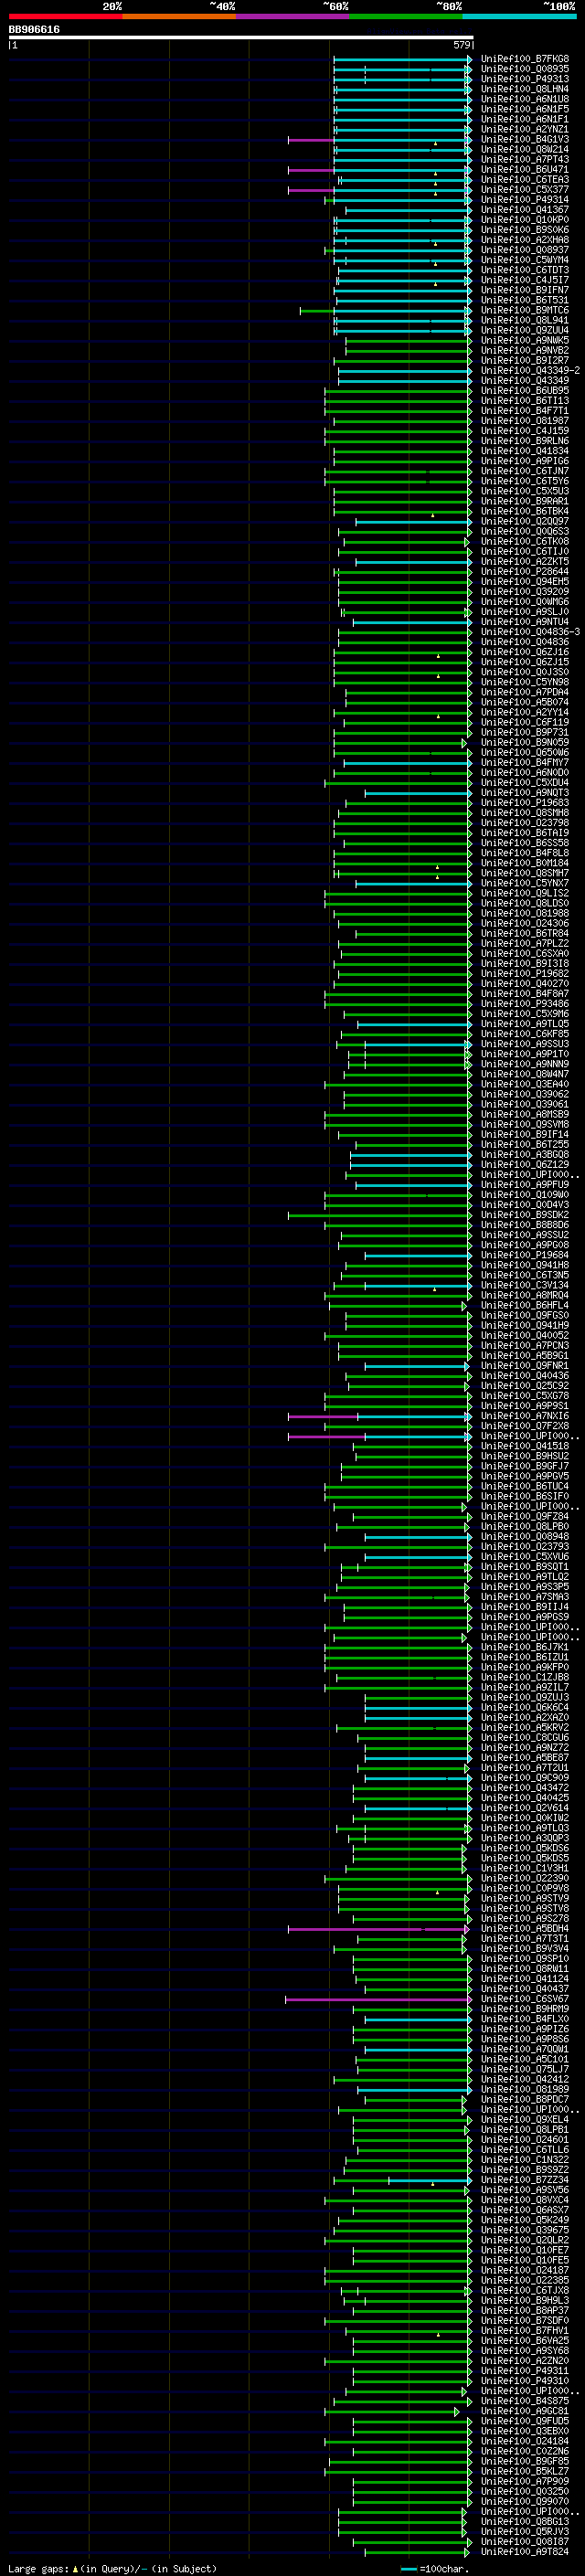Screen dimensions: 585x2576
Task: Select the UniRef100_B6T531 label
Action: pyautogui.click(x=524, y=300)
